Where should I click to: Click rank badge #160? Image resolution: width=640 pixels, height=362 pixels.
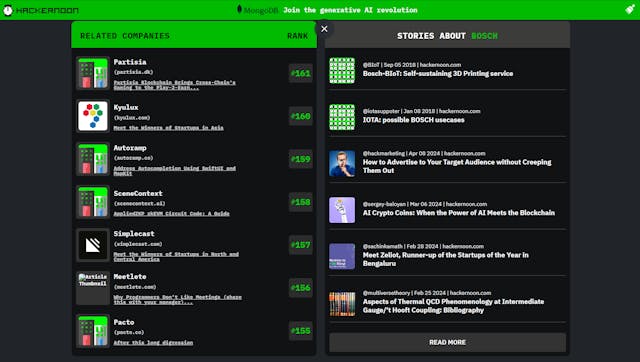coord(301,116)
